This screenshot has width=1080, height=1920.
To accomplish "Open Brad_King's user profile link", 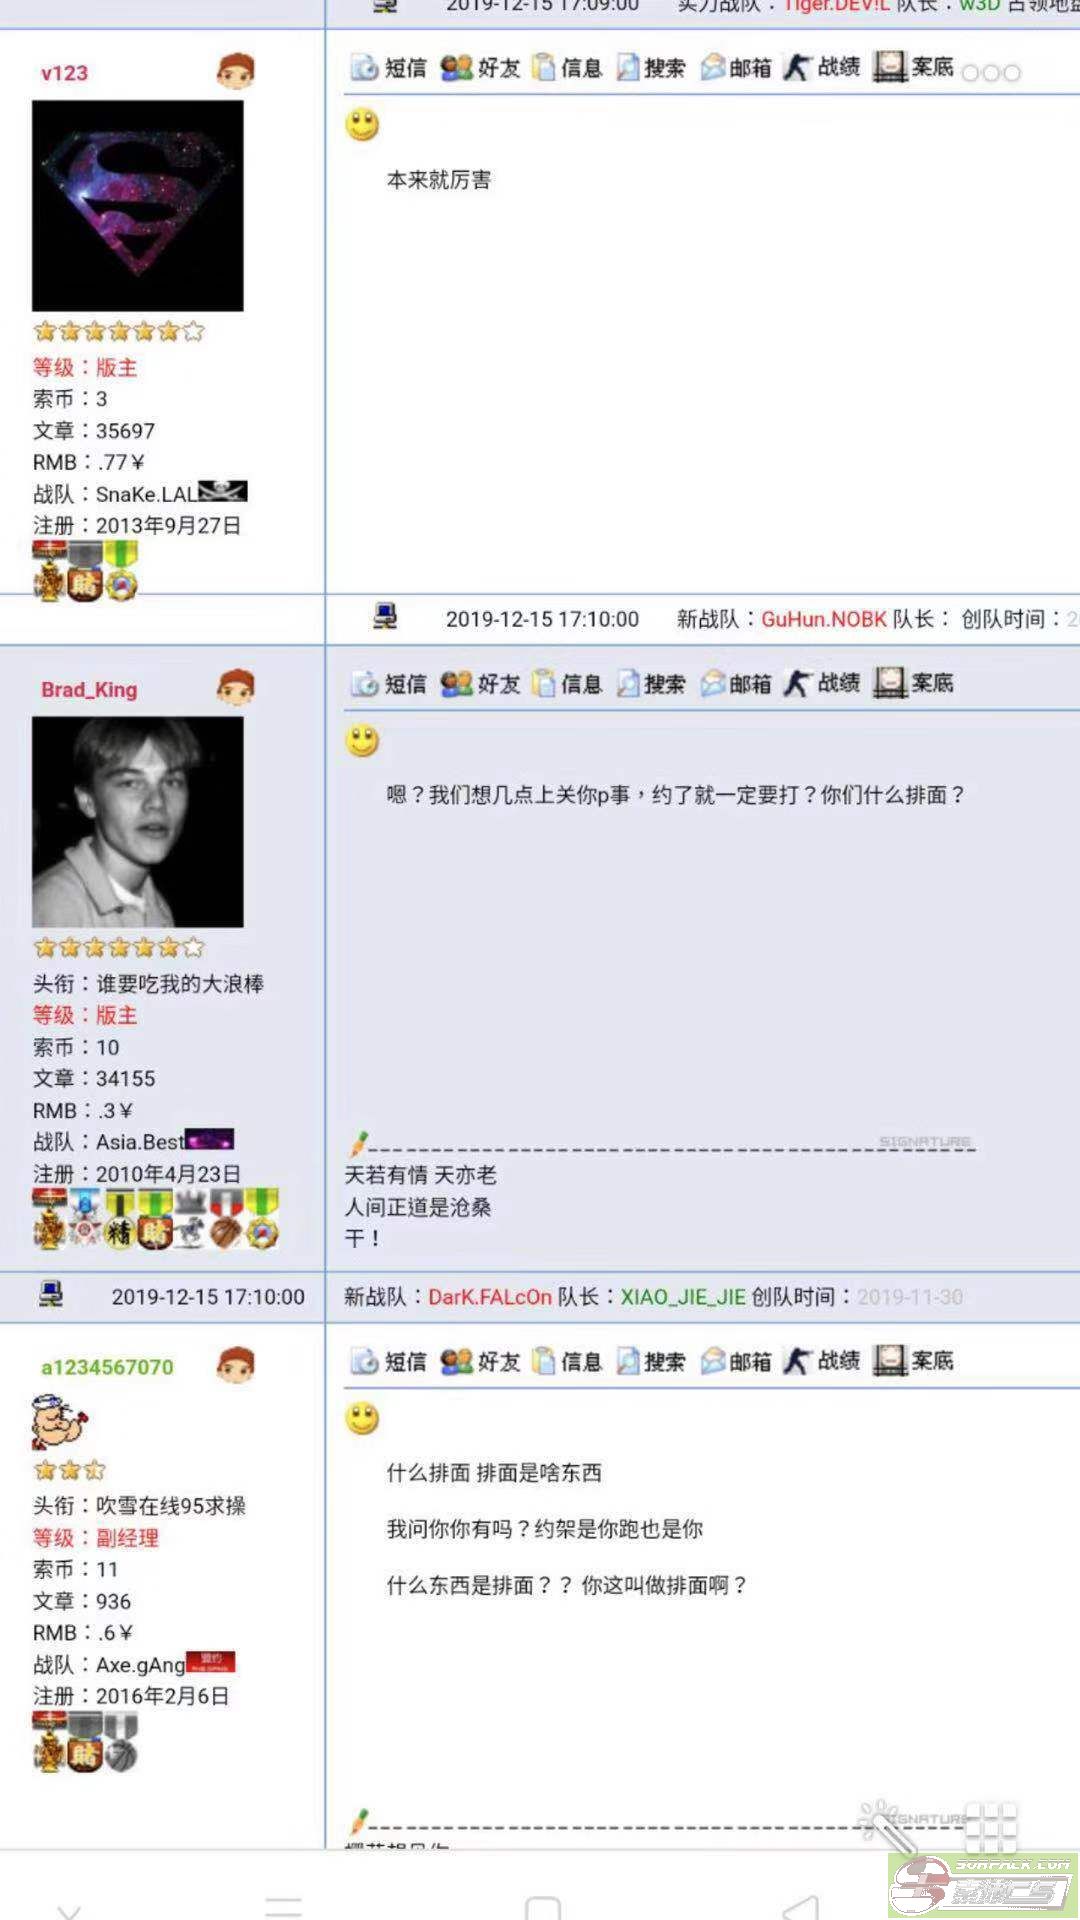I will click(89, 690).
